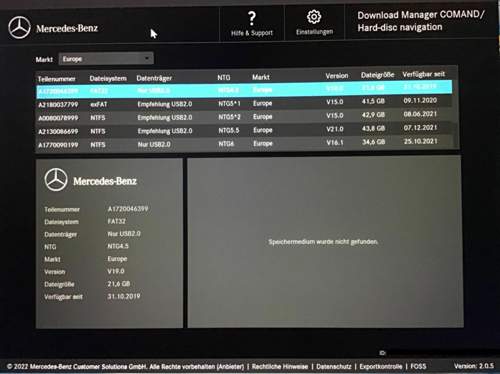This screenshot has height=374, width=500.
Task: Click Download Manager COMAND title
Action: click(x=421, y=21)
